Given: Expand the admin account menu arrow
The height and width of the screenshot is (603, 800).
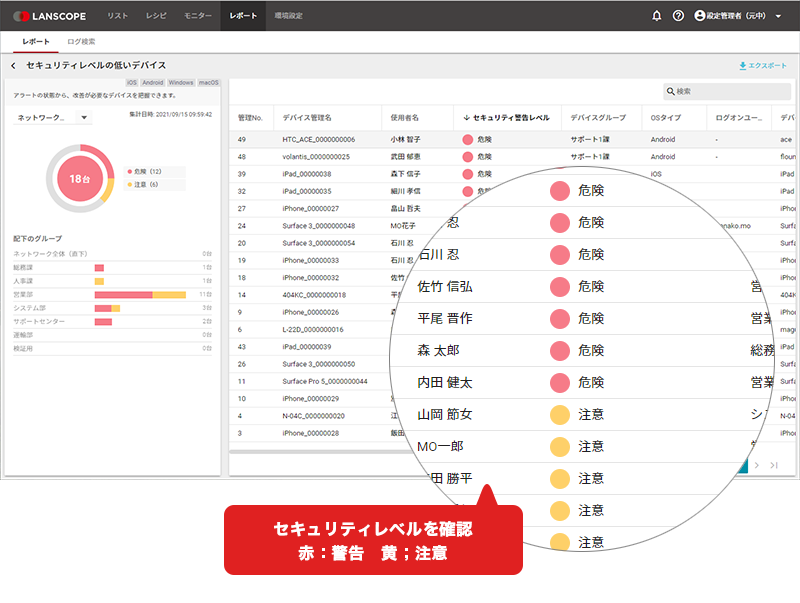Looking at the screenshot, I should click(x=778, y=16).
